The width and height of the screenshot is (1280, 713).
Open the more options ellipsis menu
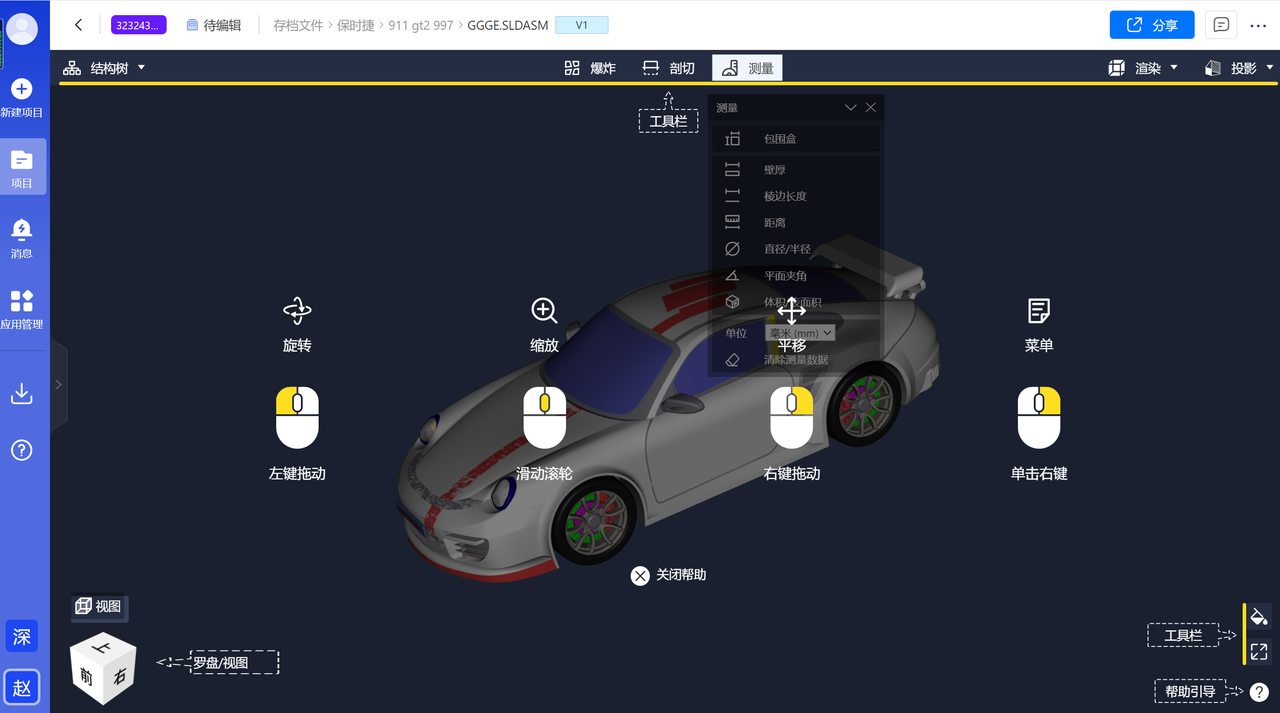coord(1258,26)
